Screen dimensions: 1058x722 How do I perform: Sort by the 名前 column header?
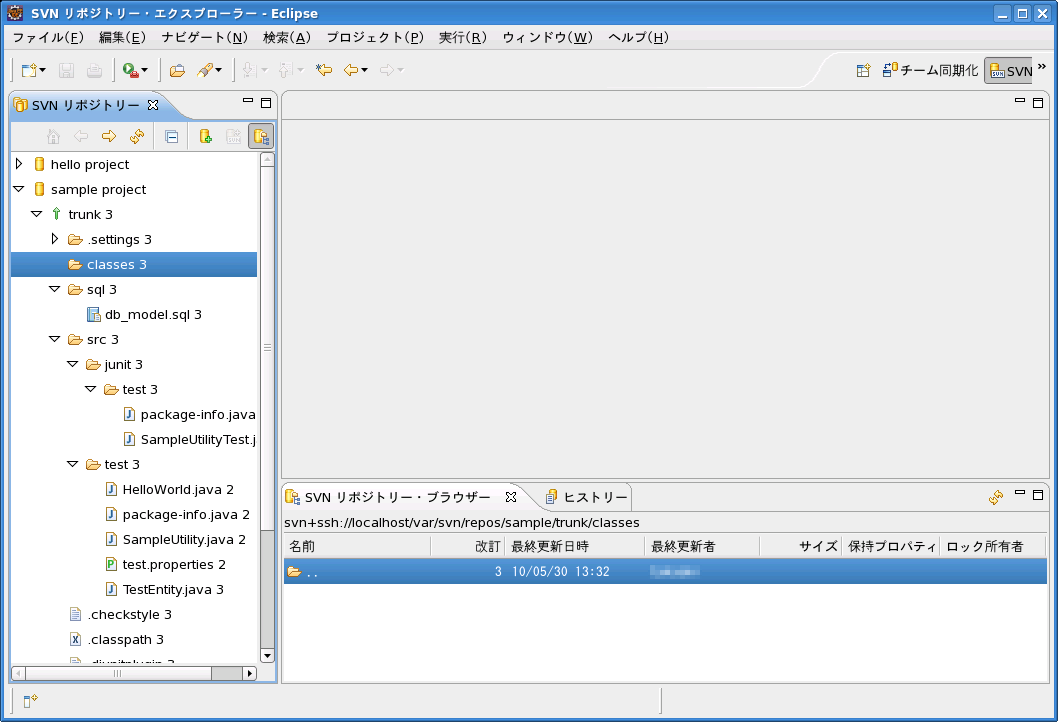tap(358, 546)
